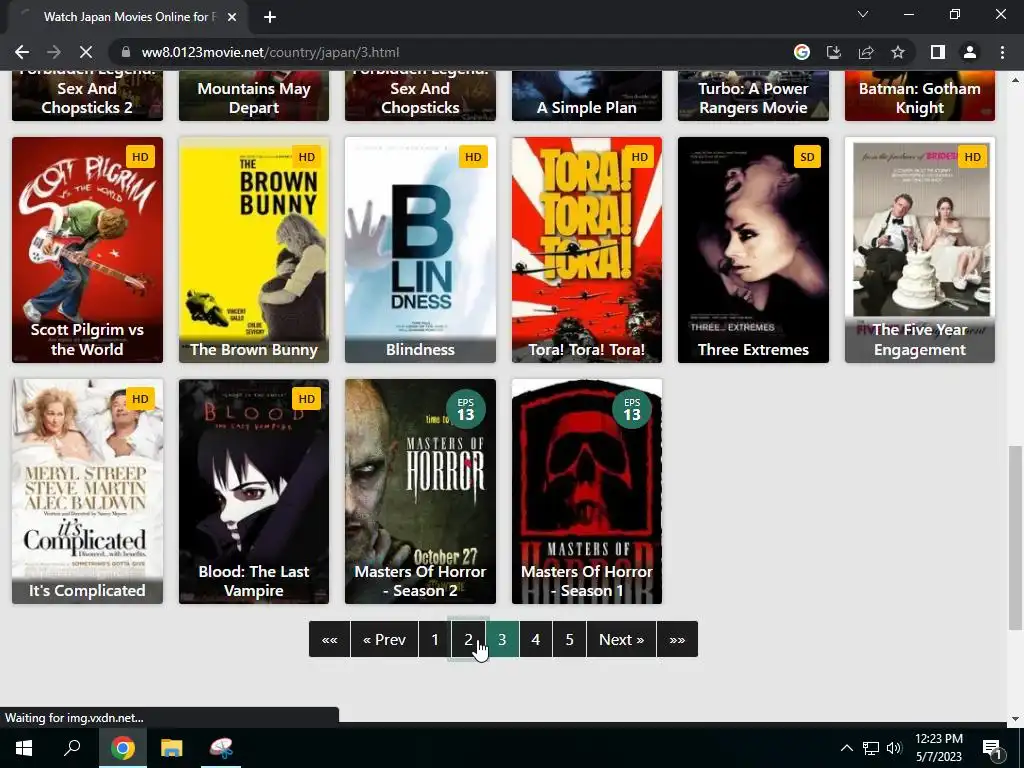Go to first page with «« button
This screenshot has height=768, width=1024.
point(330,639)
